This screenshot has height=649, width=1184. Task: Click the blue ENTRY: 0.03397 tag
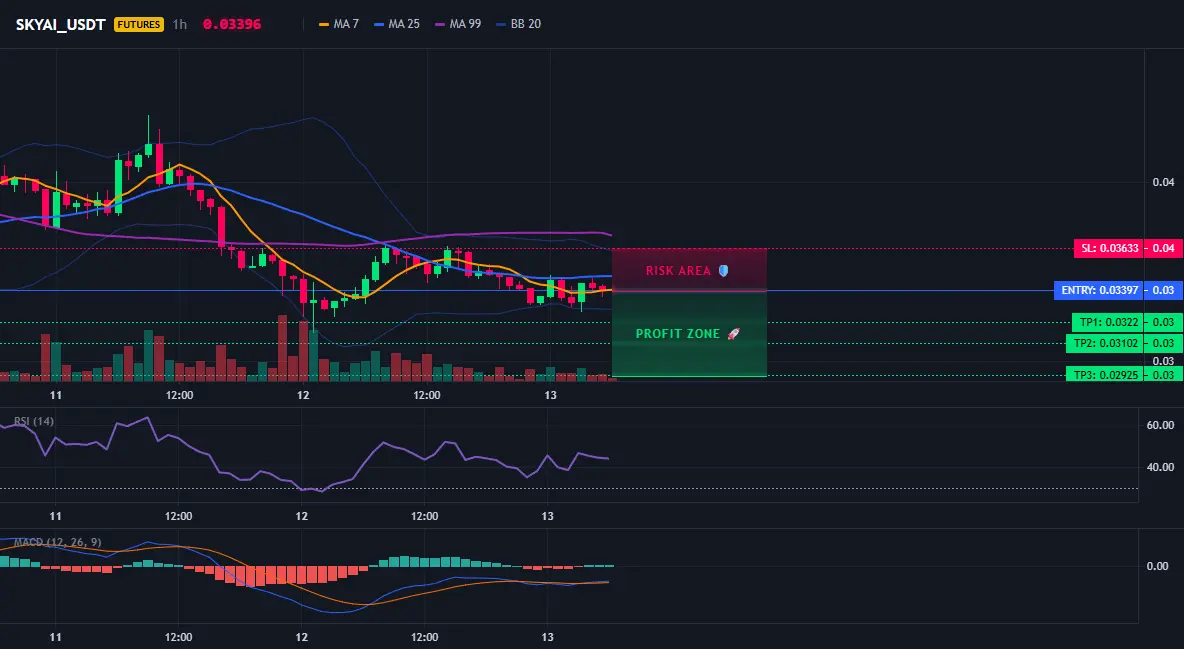pos(1099,290)
